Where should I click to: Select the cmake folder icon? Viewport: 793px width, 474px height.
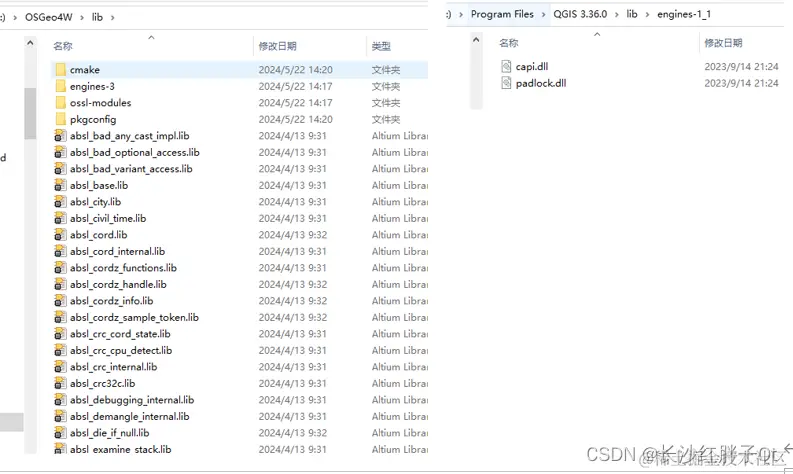(61, 69)
